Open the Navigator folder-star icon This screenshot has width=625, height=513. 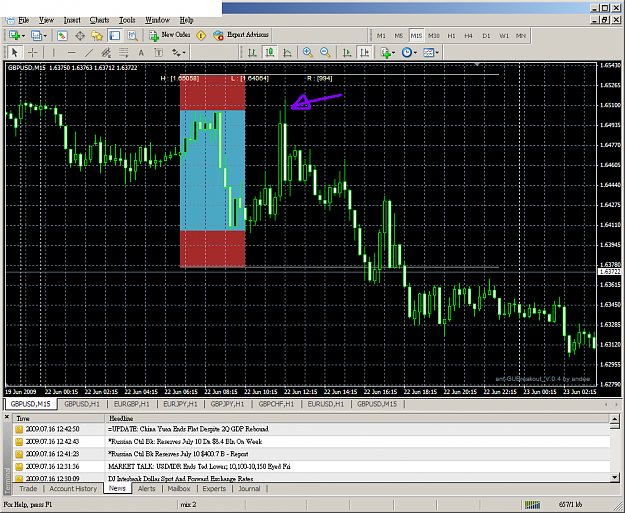point(97,35)
